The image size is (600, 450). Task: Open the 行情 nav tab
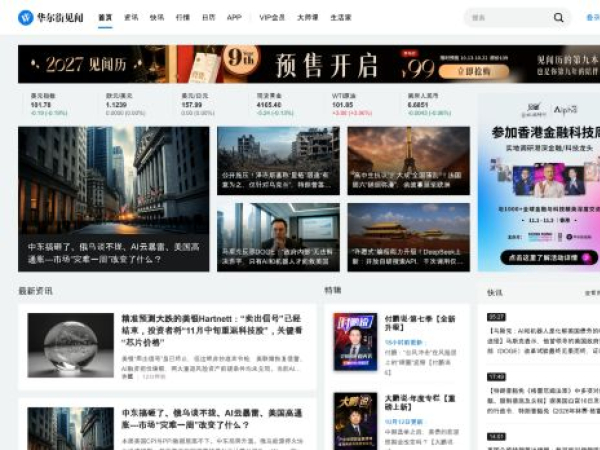click(183, 18)
